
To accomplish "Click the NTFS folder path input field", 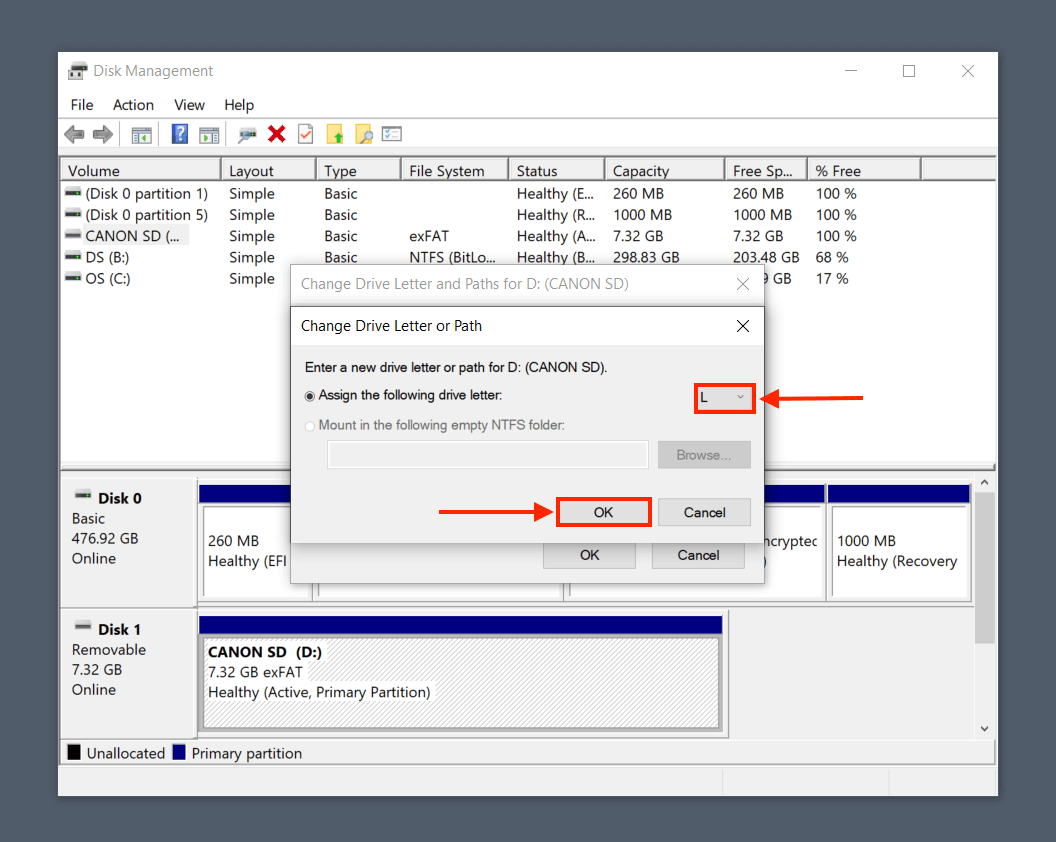I will point(488,455).
